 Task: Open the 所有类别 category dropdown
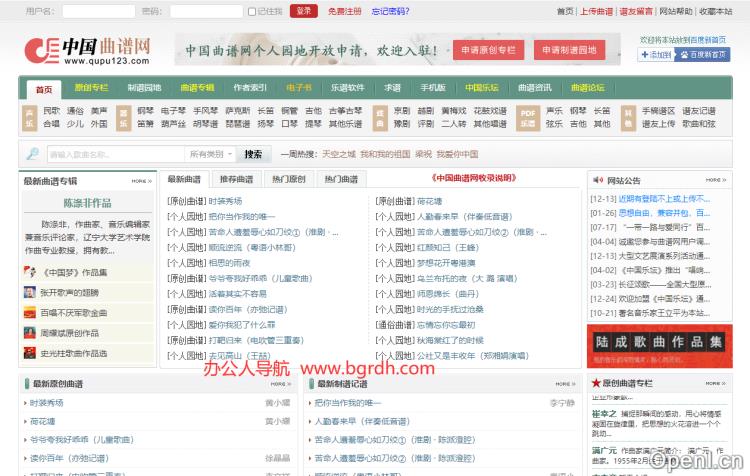click(x=210, y=154)
